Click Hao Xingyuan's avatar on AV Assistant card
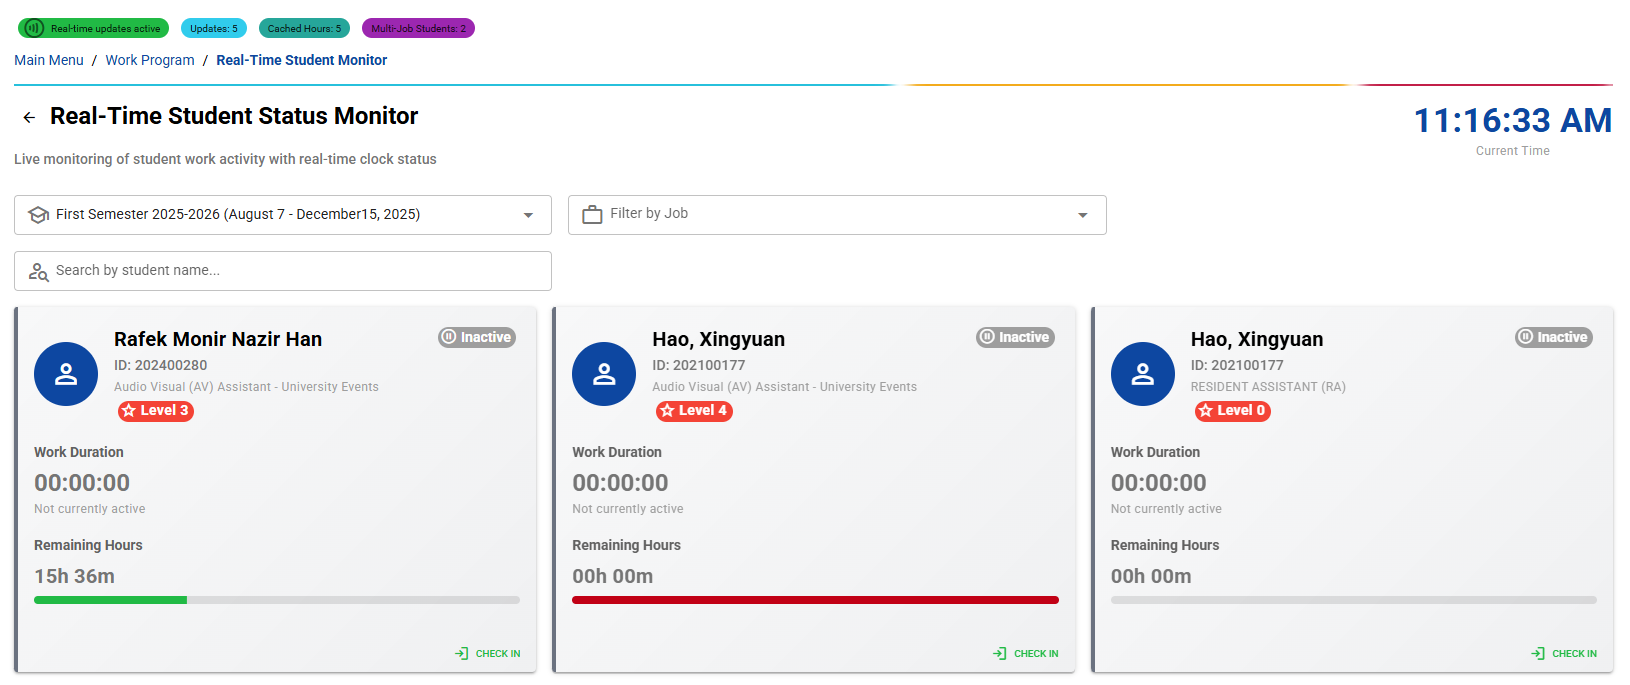The image size is (1630, 685). 604,374
